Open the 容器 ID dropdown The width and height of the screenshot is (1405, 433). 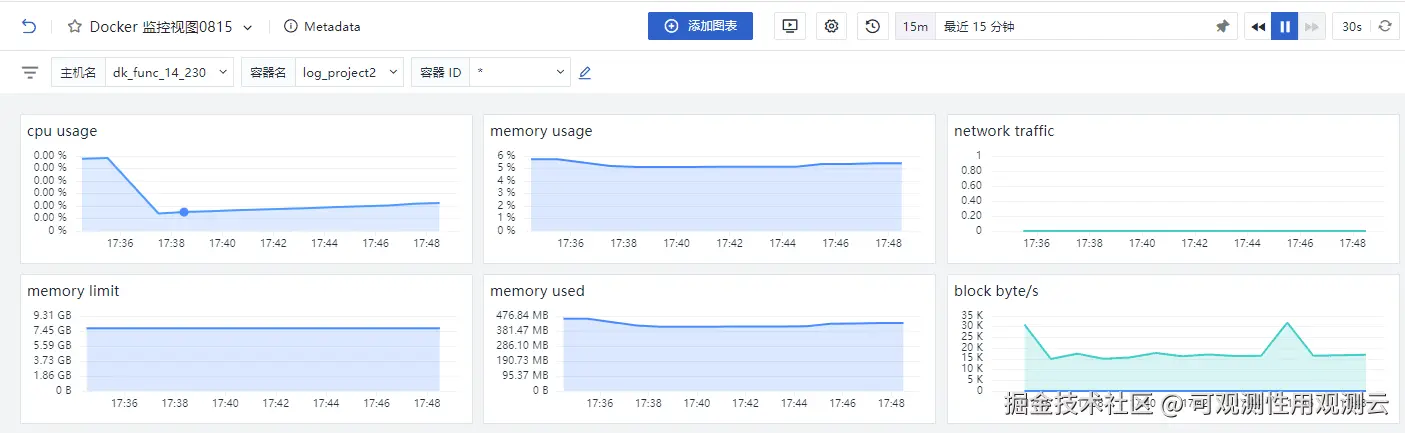coord(519,73)
